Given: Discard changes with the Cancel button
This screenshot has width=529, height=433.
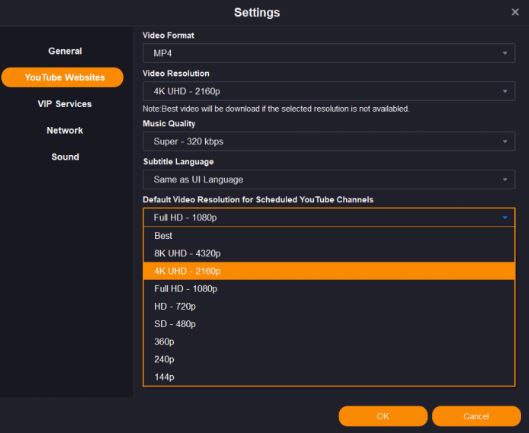Looking at the screenshot, I should click(476, 416).
